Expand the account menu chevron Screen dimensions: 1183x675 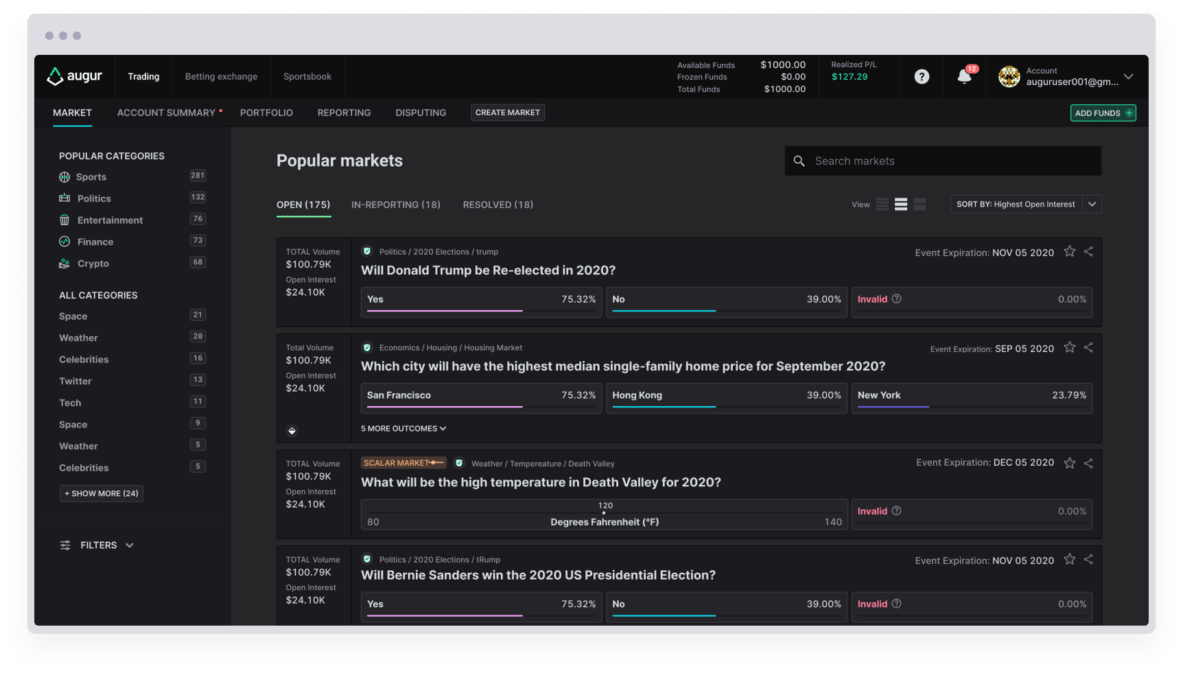click(x=1128, y=76)
